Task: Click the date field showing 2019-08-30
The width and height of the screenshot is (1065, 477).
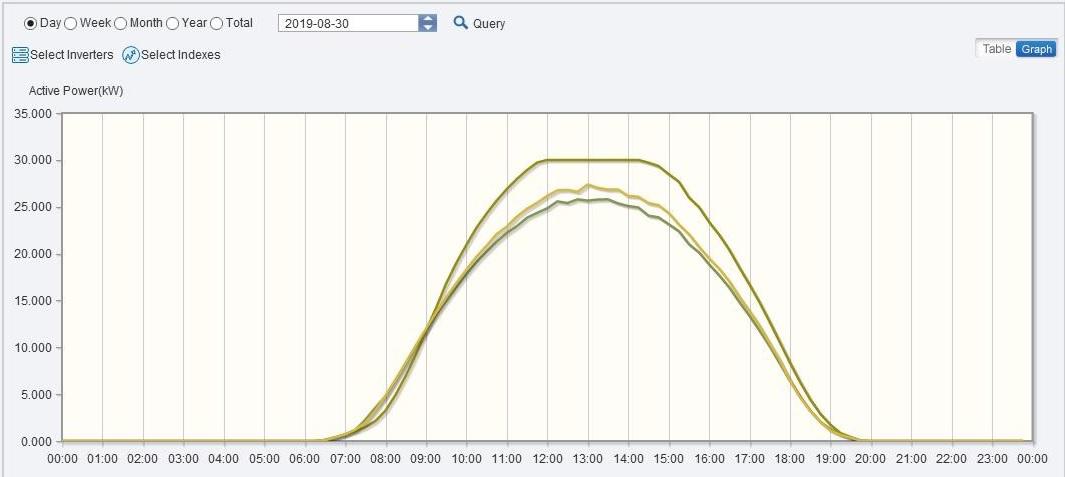Action: tap(348, 23)
